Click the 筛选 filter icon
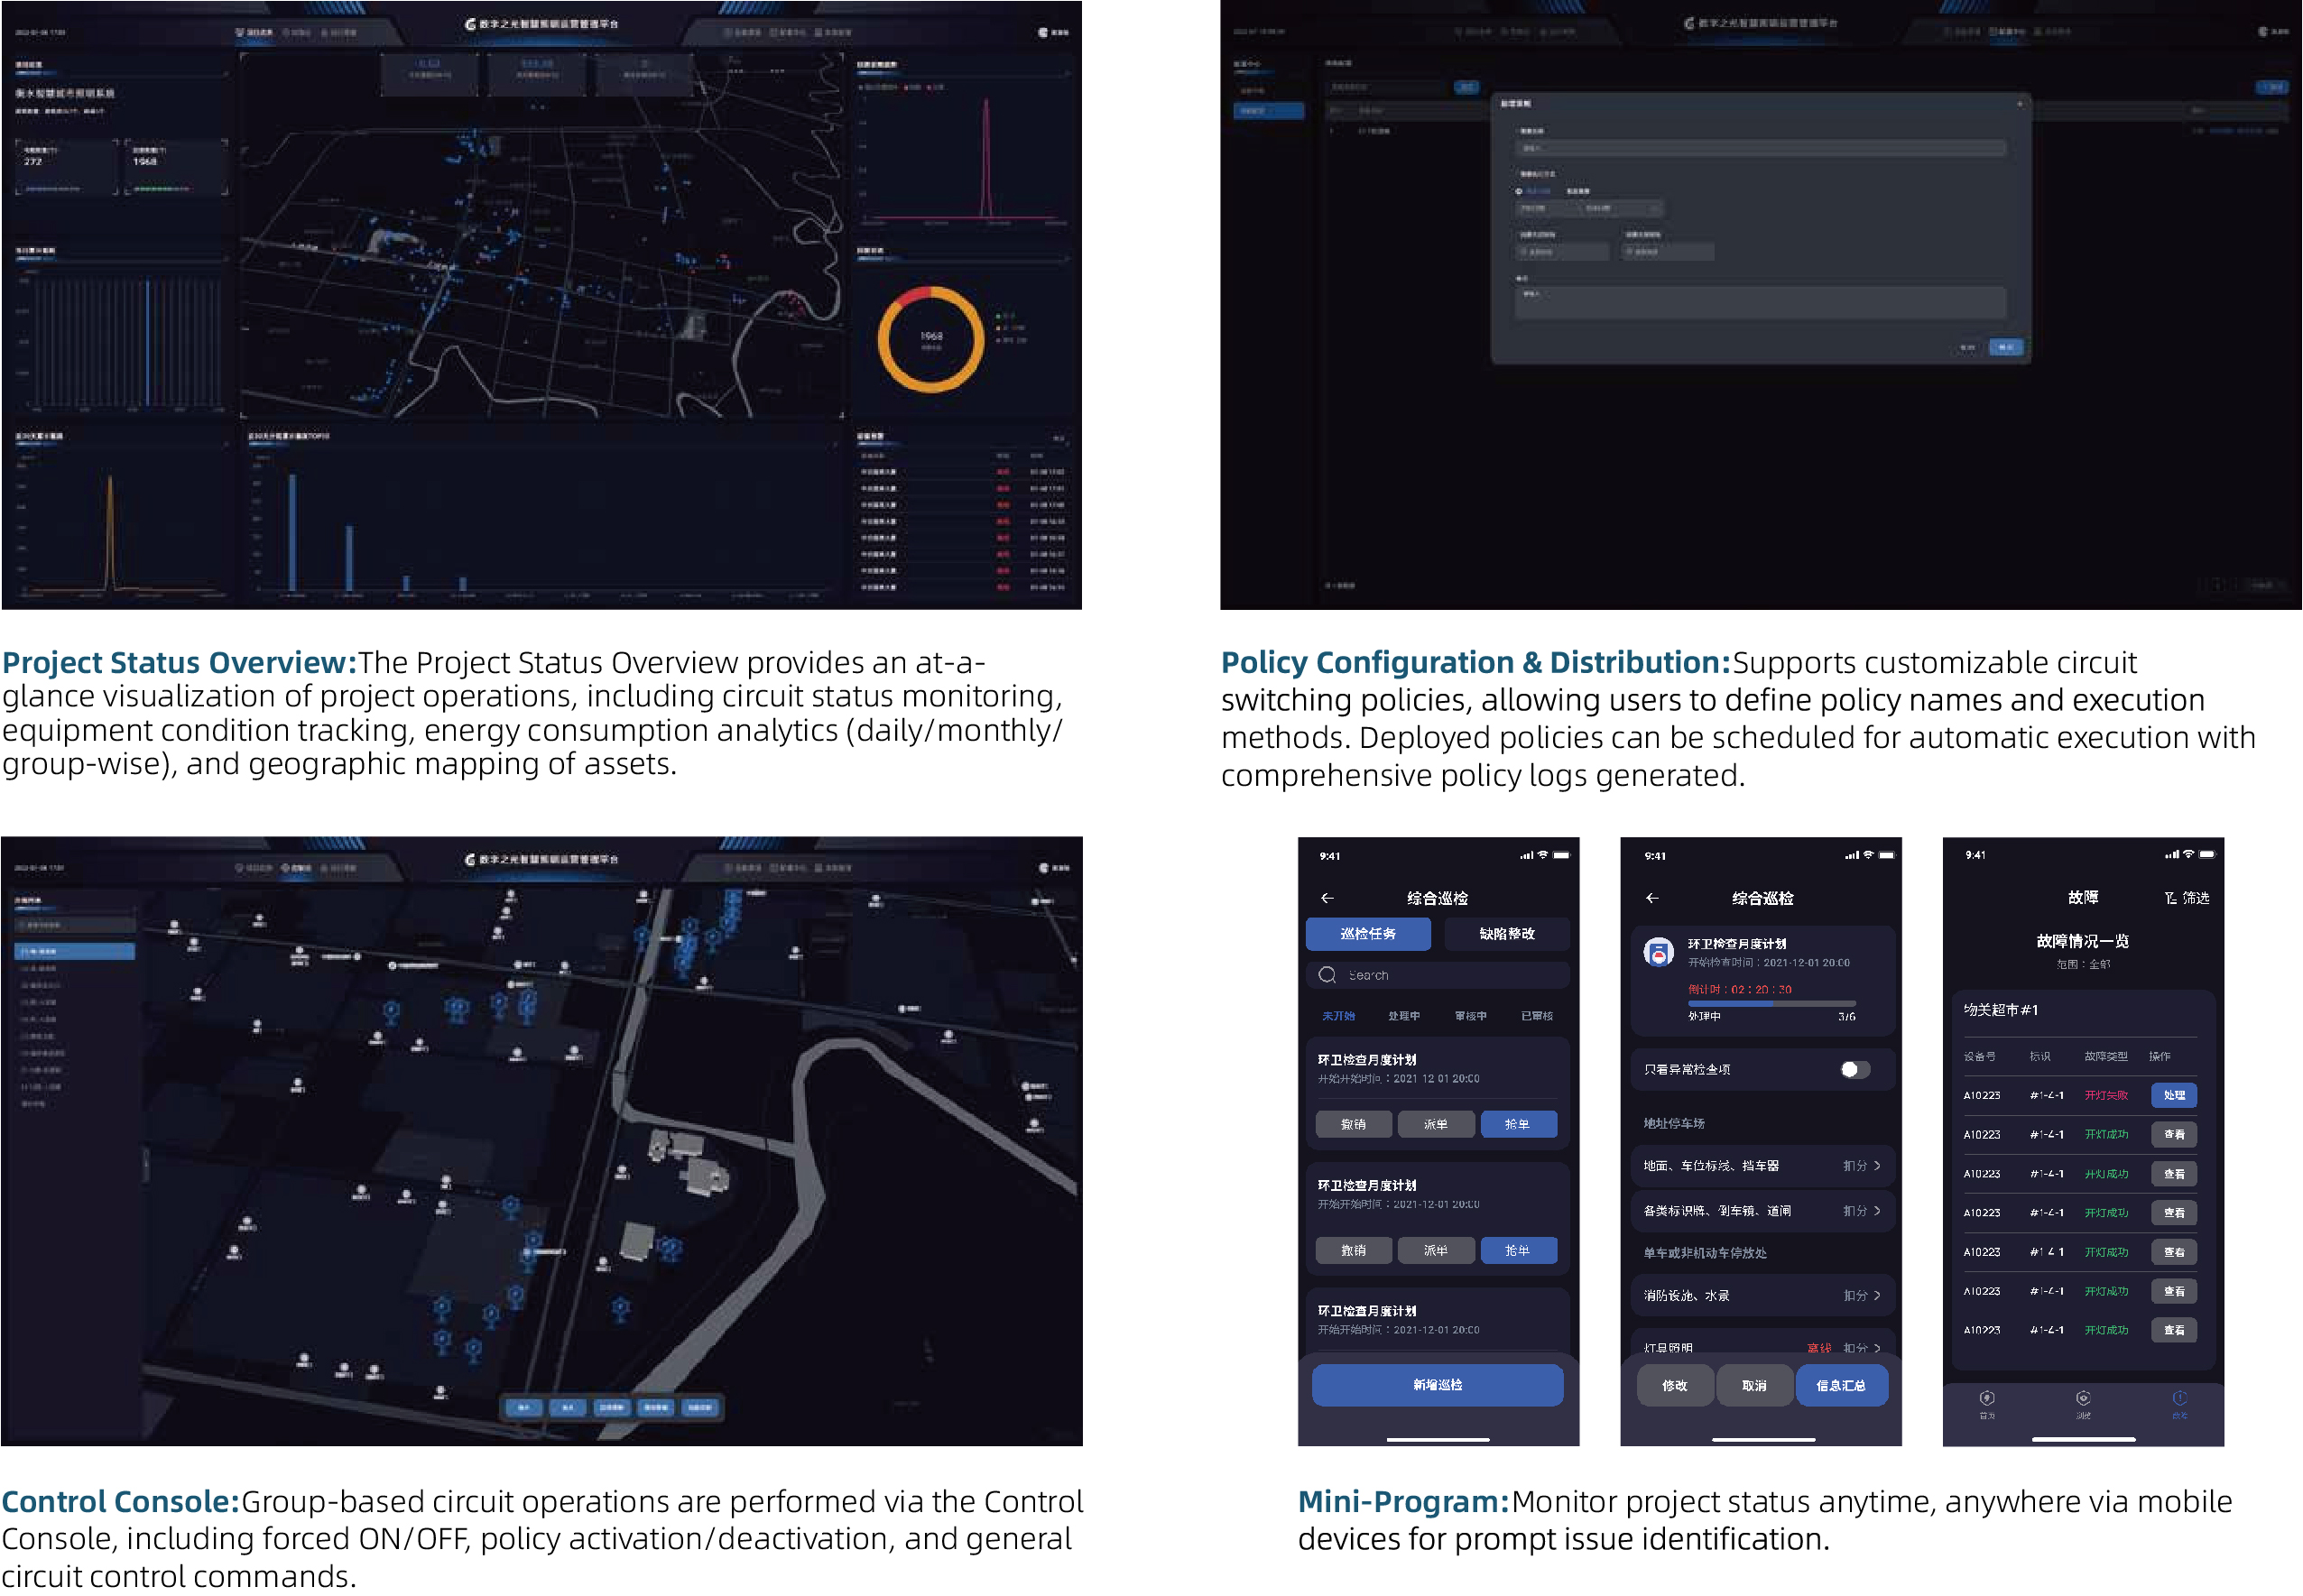 point(2169,898)
